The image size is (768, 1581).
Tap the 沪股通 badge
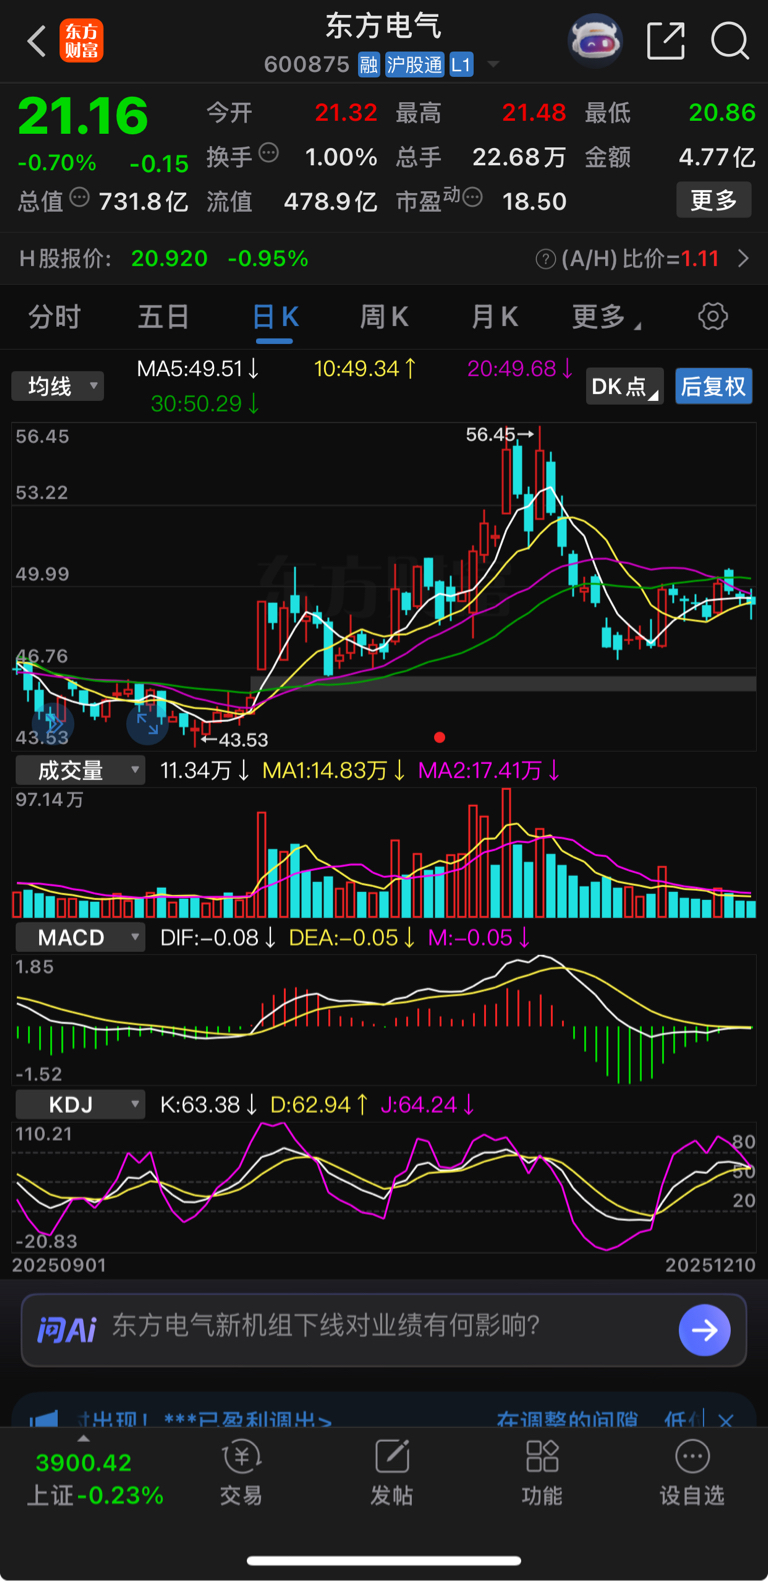pyautogui.click(x=414, y=65)
